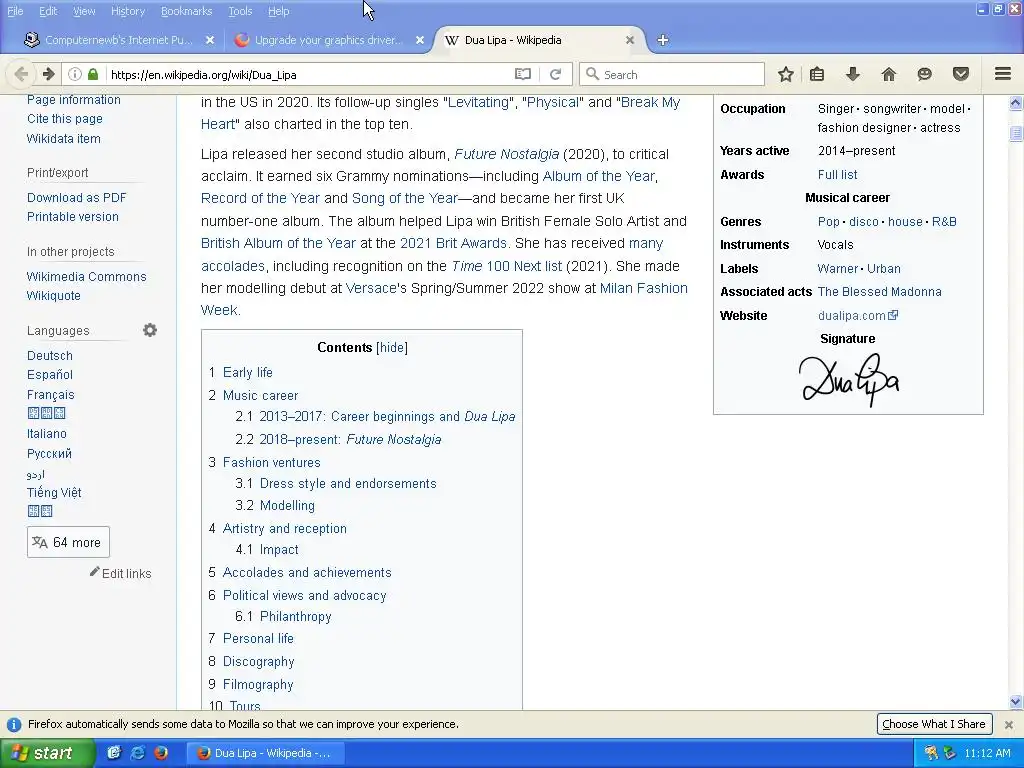Open the File menu
Image resolution: width=1024 pixels, height=768 pixels.
pos(15,11)
